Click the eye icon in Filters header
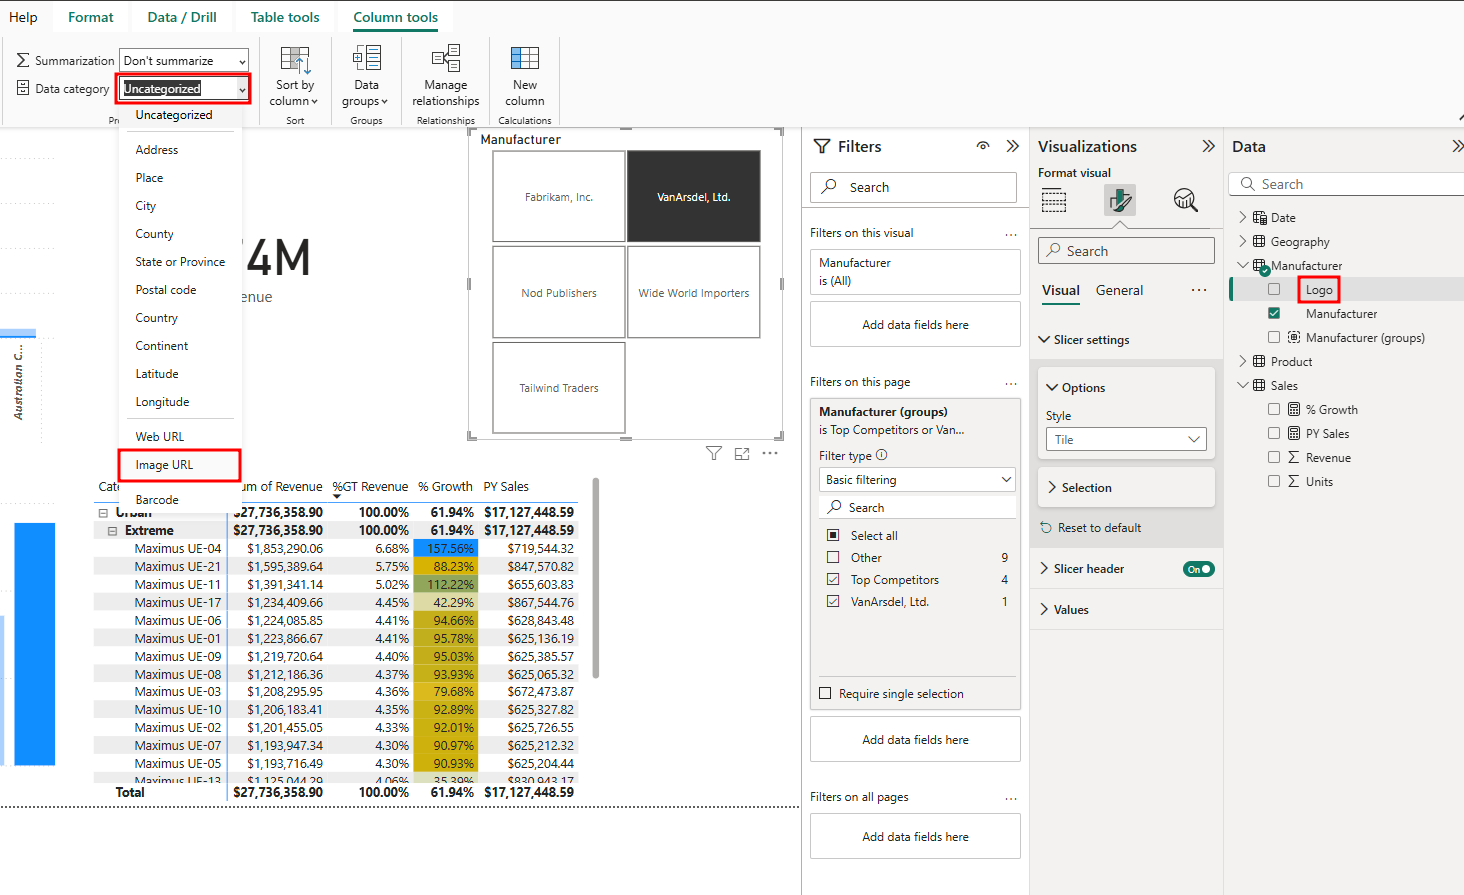The height and width of the screenshot is (895, 1464). [x=983, y=146]
